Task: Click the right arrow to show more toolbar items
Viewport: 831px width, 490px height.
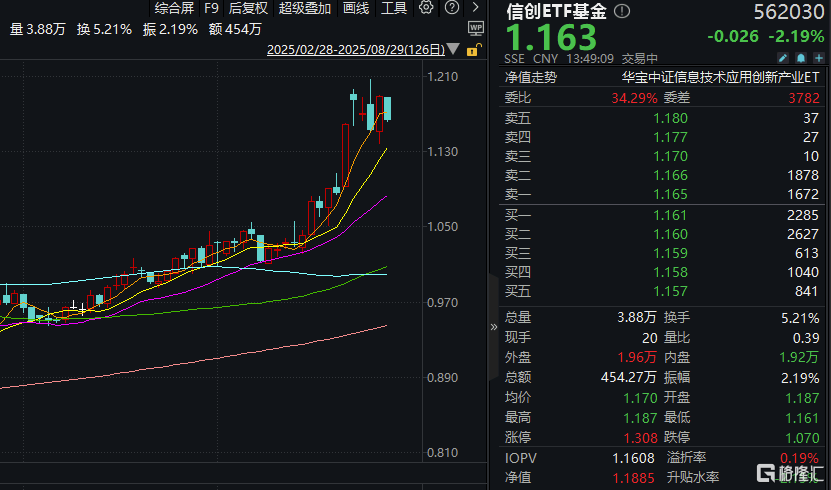Action: click(475, 7)
